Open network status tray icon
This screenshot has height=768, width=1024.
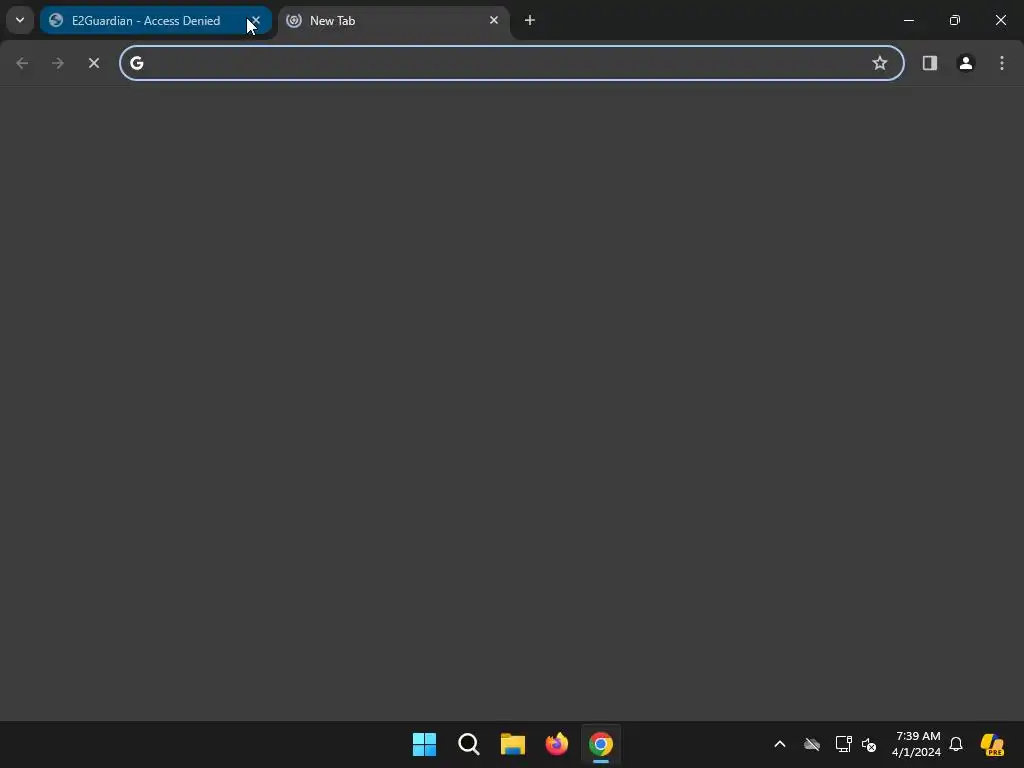(843, 744)
